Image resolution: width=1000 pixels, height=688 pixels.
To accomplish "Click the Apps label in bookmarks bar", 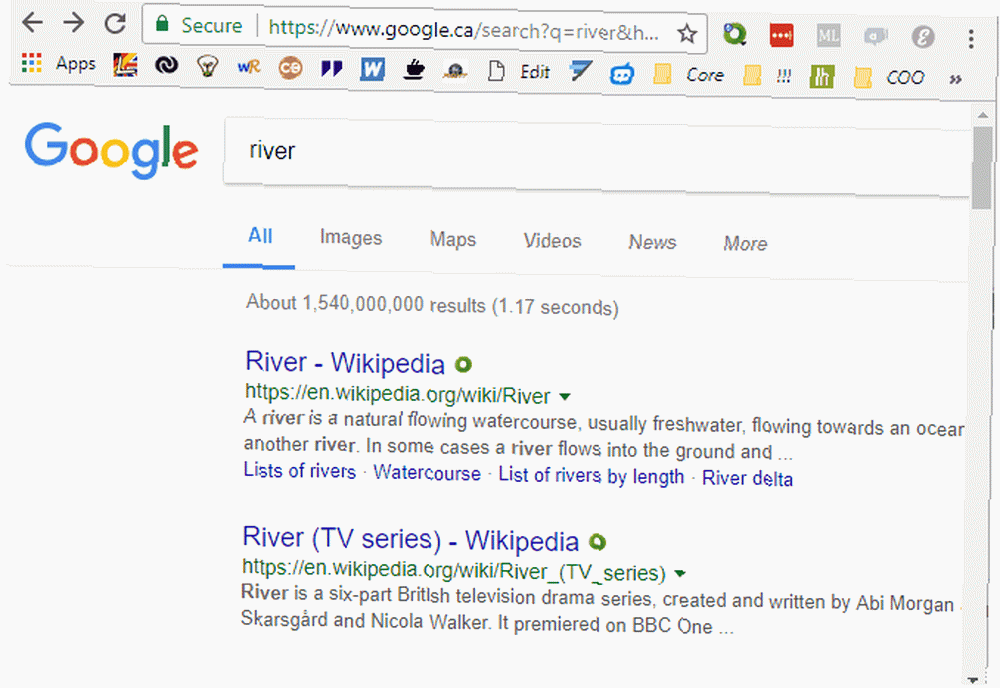I will click(x=75, y=64).
